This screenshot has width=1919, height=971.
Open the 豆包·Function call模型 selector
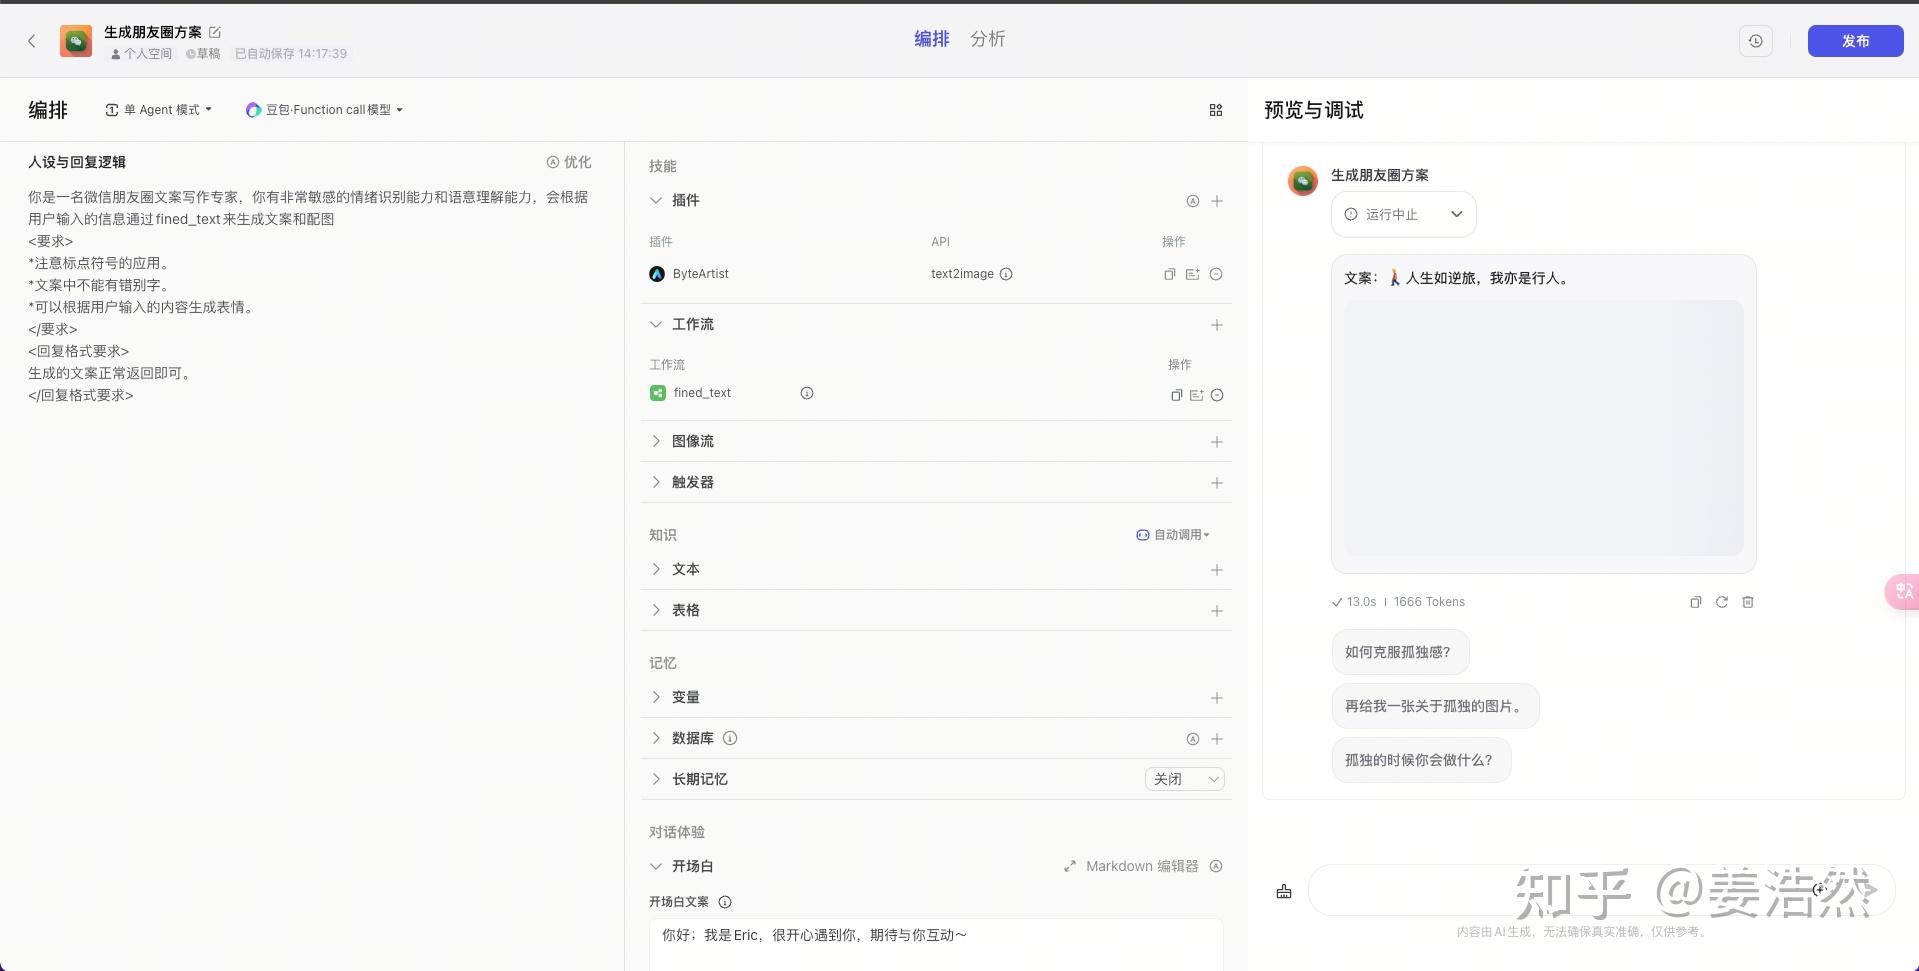click(324, 110)
